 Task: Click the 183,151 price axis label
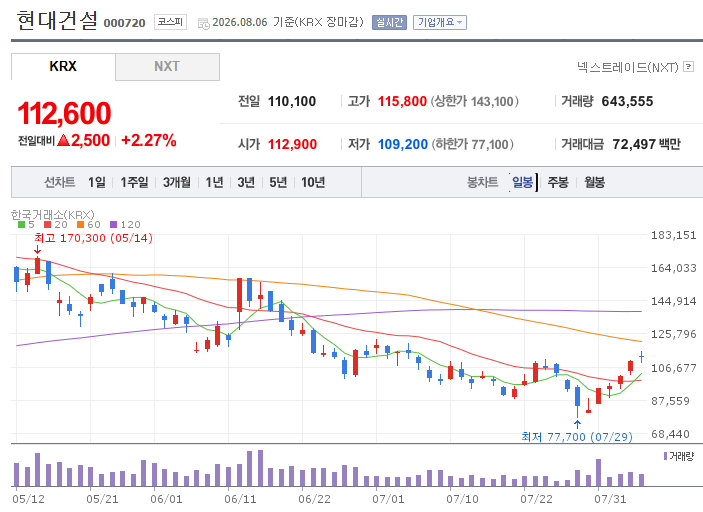click(673, 235)
